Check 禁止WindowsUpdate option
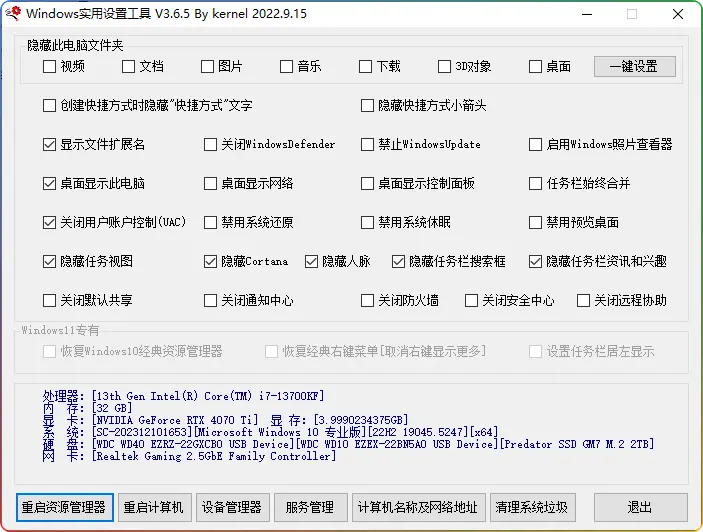The width and height of the screenshot is (703, 532). pyautogui.click(x=367, y=144)
